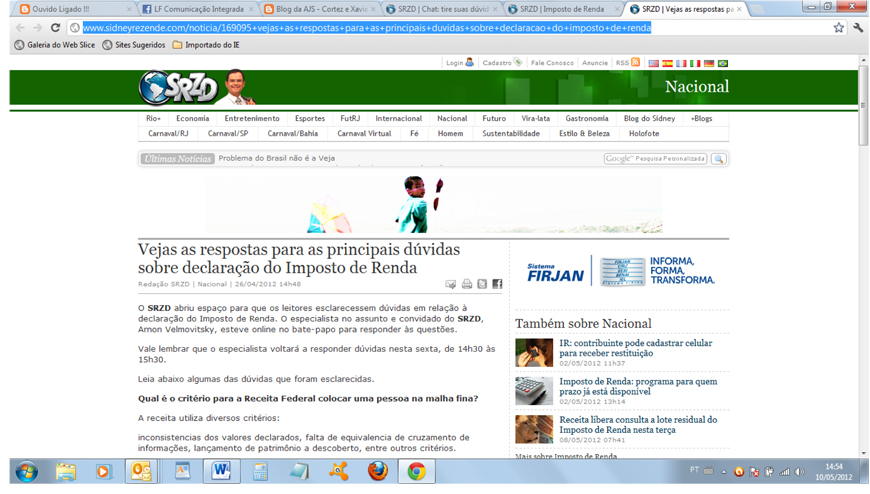Click the search magnifier button

(x=719, y=159)
